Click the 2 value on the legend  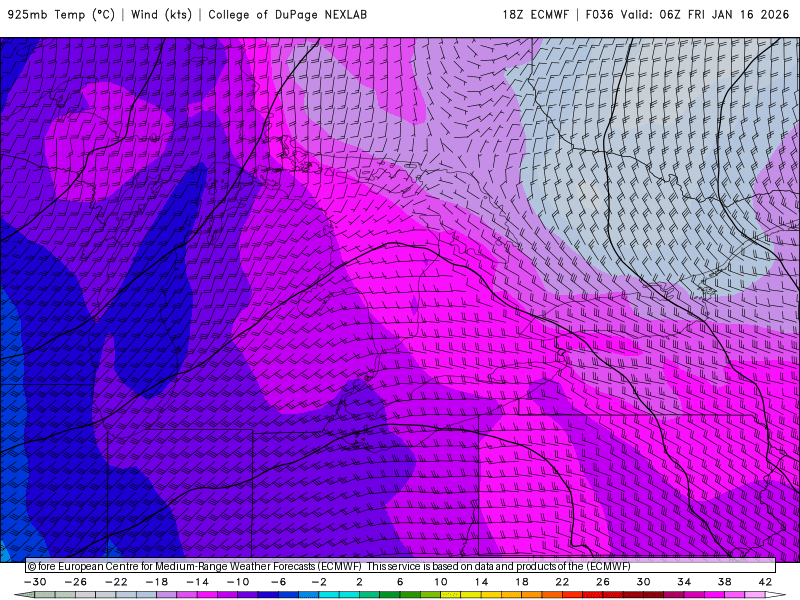(x=360, y=582)
